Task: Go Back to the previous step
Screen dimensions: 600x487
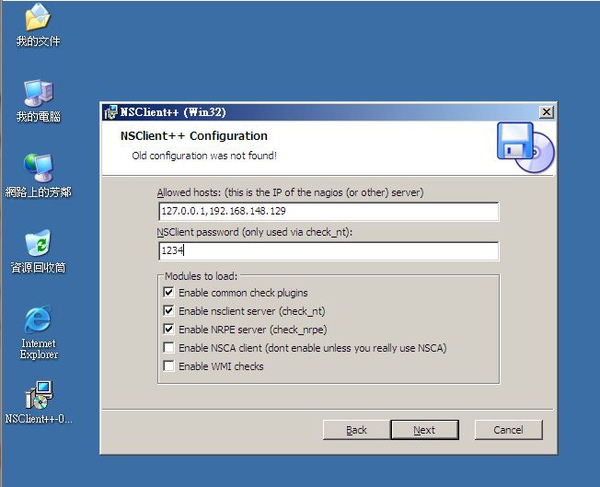Action: click(x=356, y=430)
